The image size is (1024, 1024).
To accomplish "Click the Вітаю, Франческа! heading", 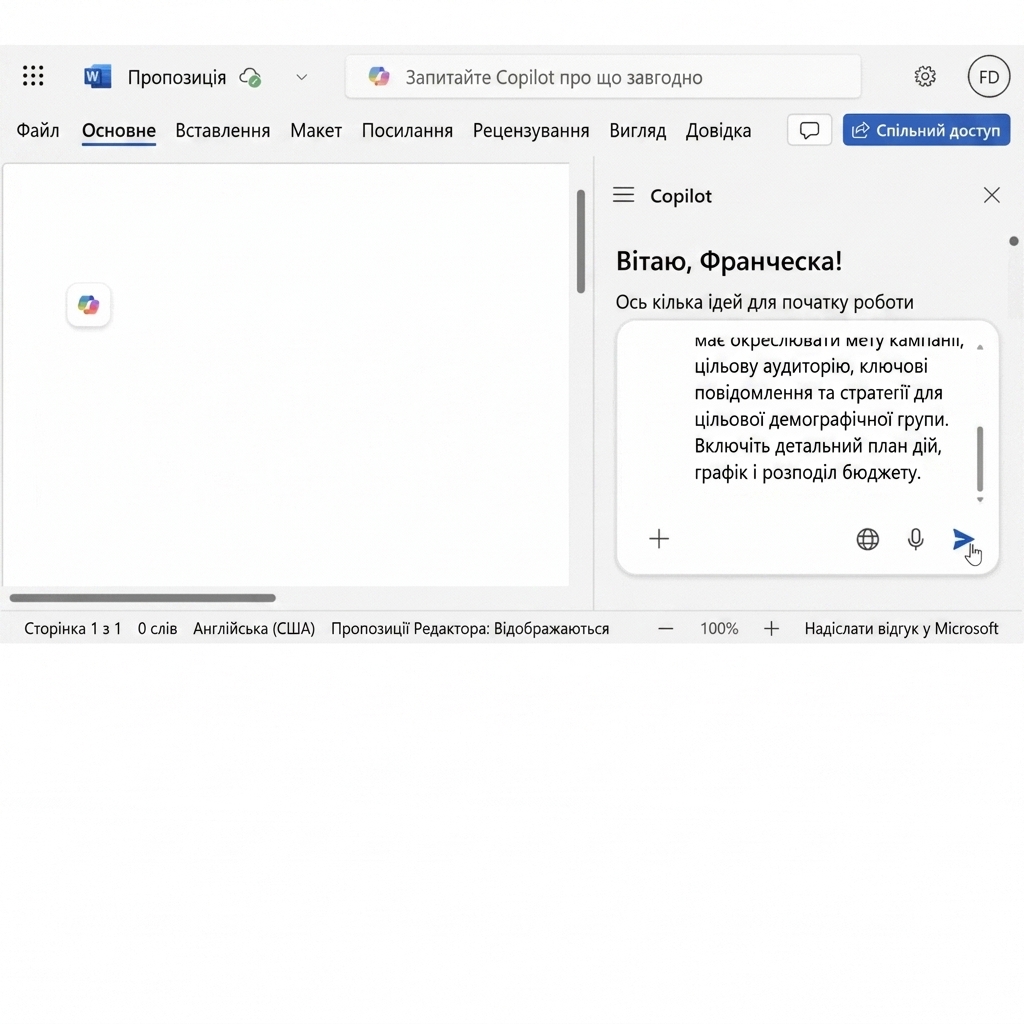I will point(729,261).
